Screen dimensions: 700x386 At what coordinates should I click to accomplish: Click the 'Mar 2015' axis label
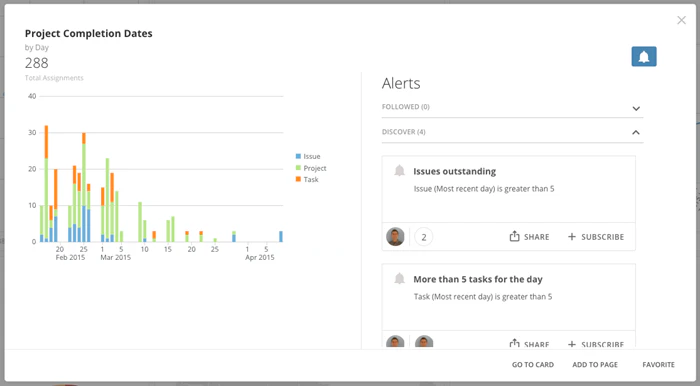coord(115,257)
